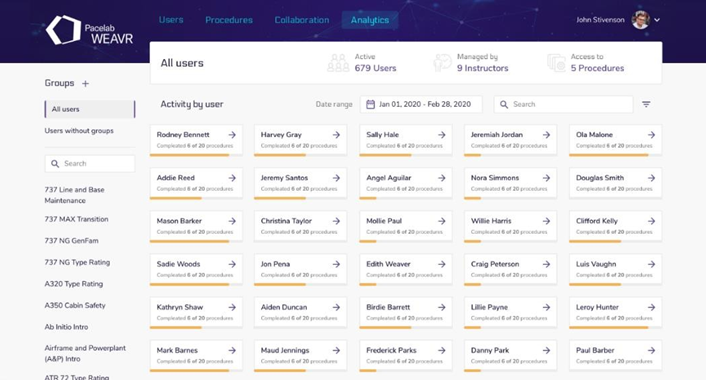706x380 pixels.
Task: Open Danny Park's user card
Action: coord(510,356)
